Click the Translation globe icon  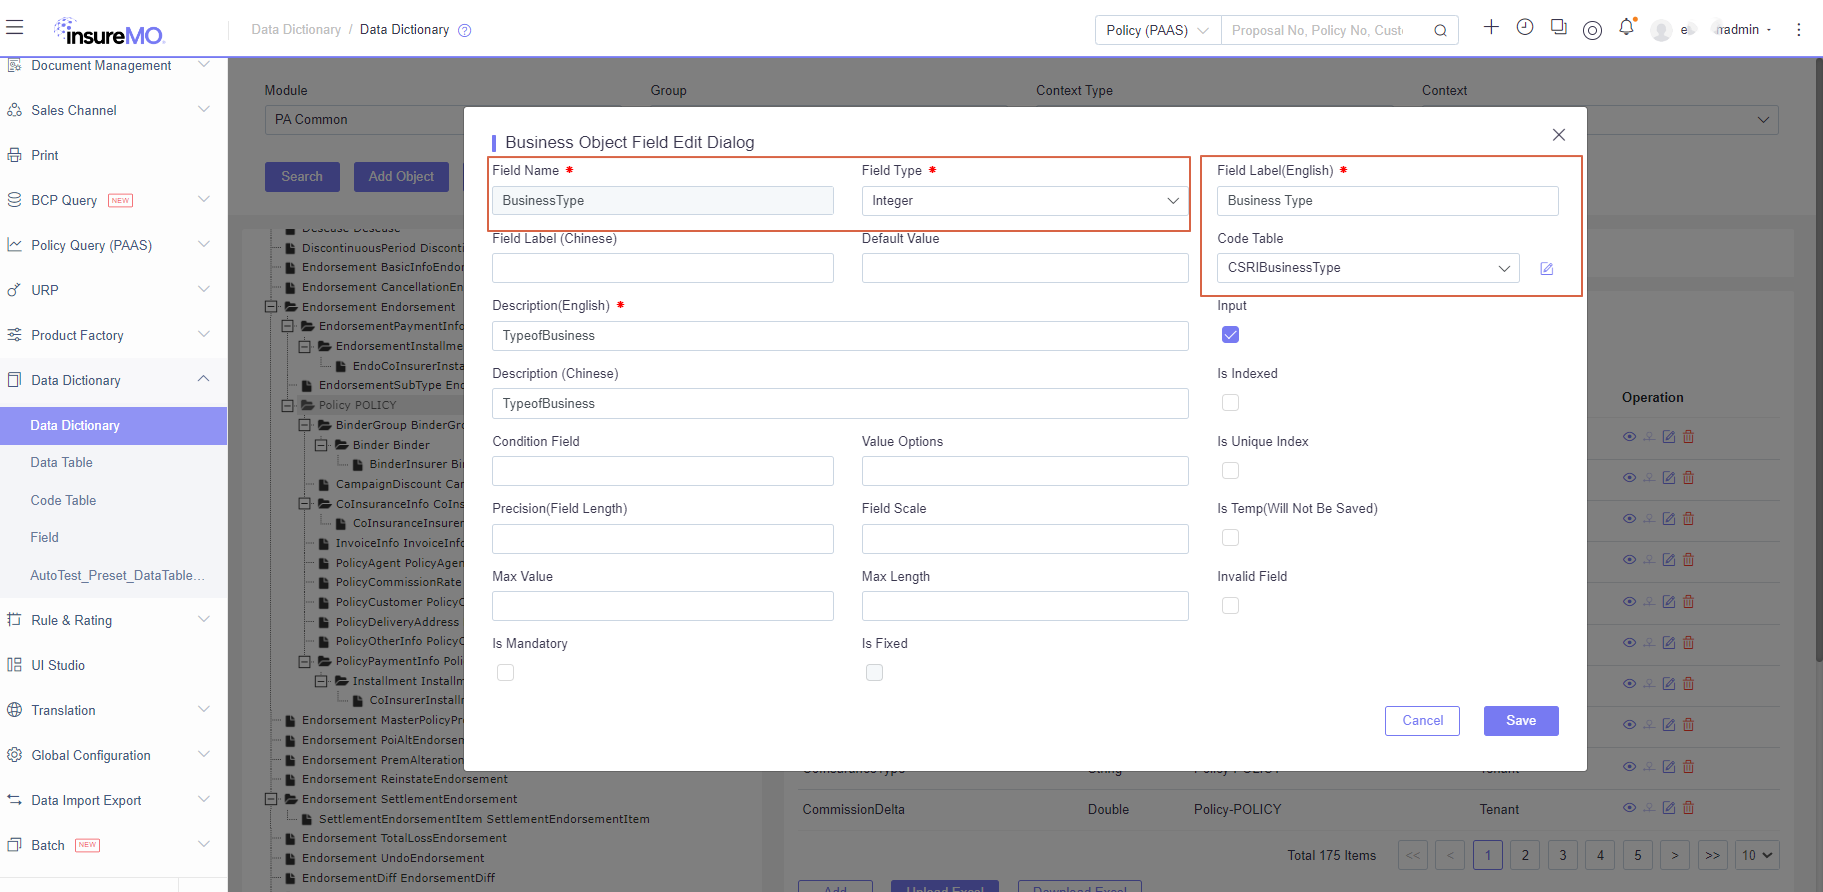[15, 710]
